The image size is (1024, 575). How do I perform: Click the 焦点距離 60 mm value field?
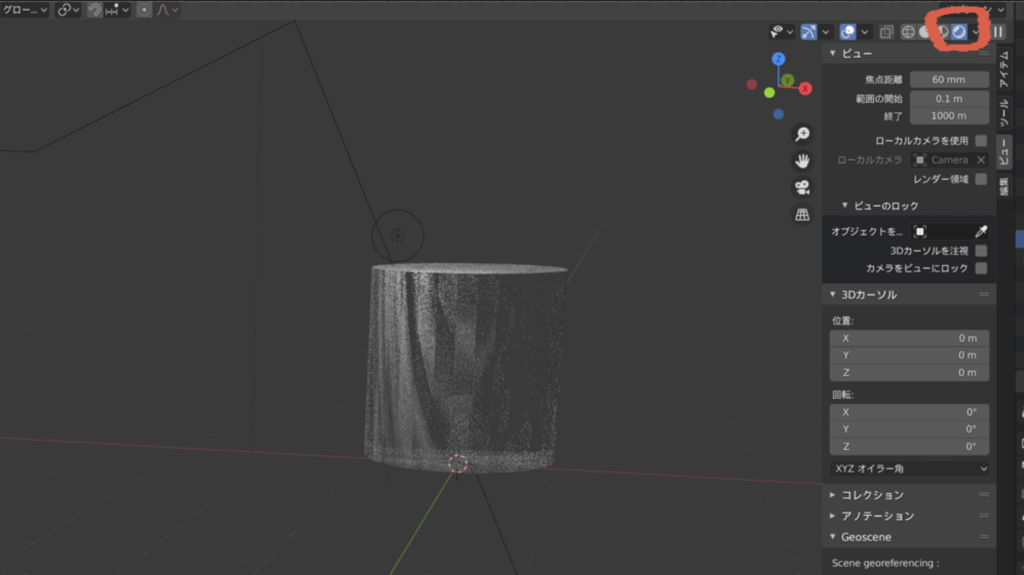tap(949, 79)
